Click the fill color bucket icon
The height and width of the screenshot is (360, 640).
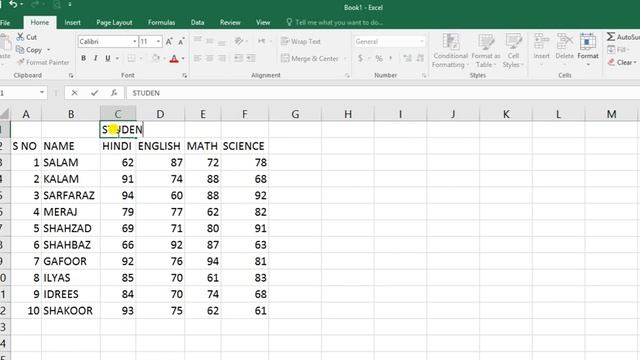(x=156, y=58)
